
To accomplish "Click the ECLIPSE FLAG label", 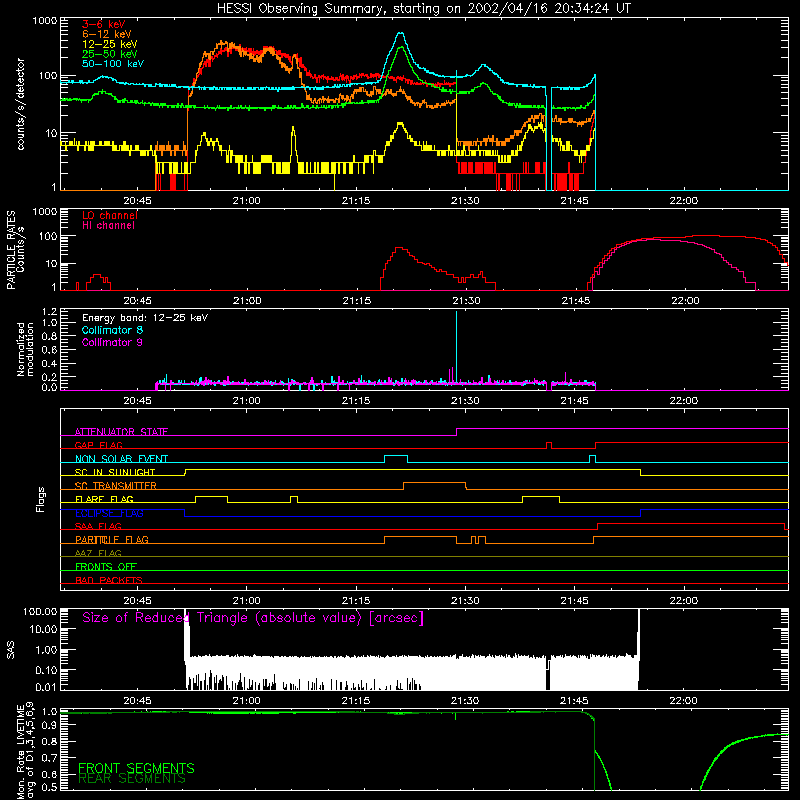I will (x=109, y=513).
